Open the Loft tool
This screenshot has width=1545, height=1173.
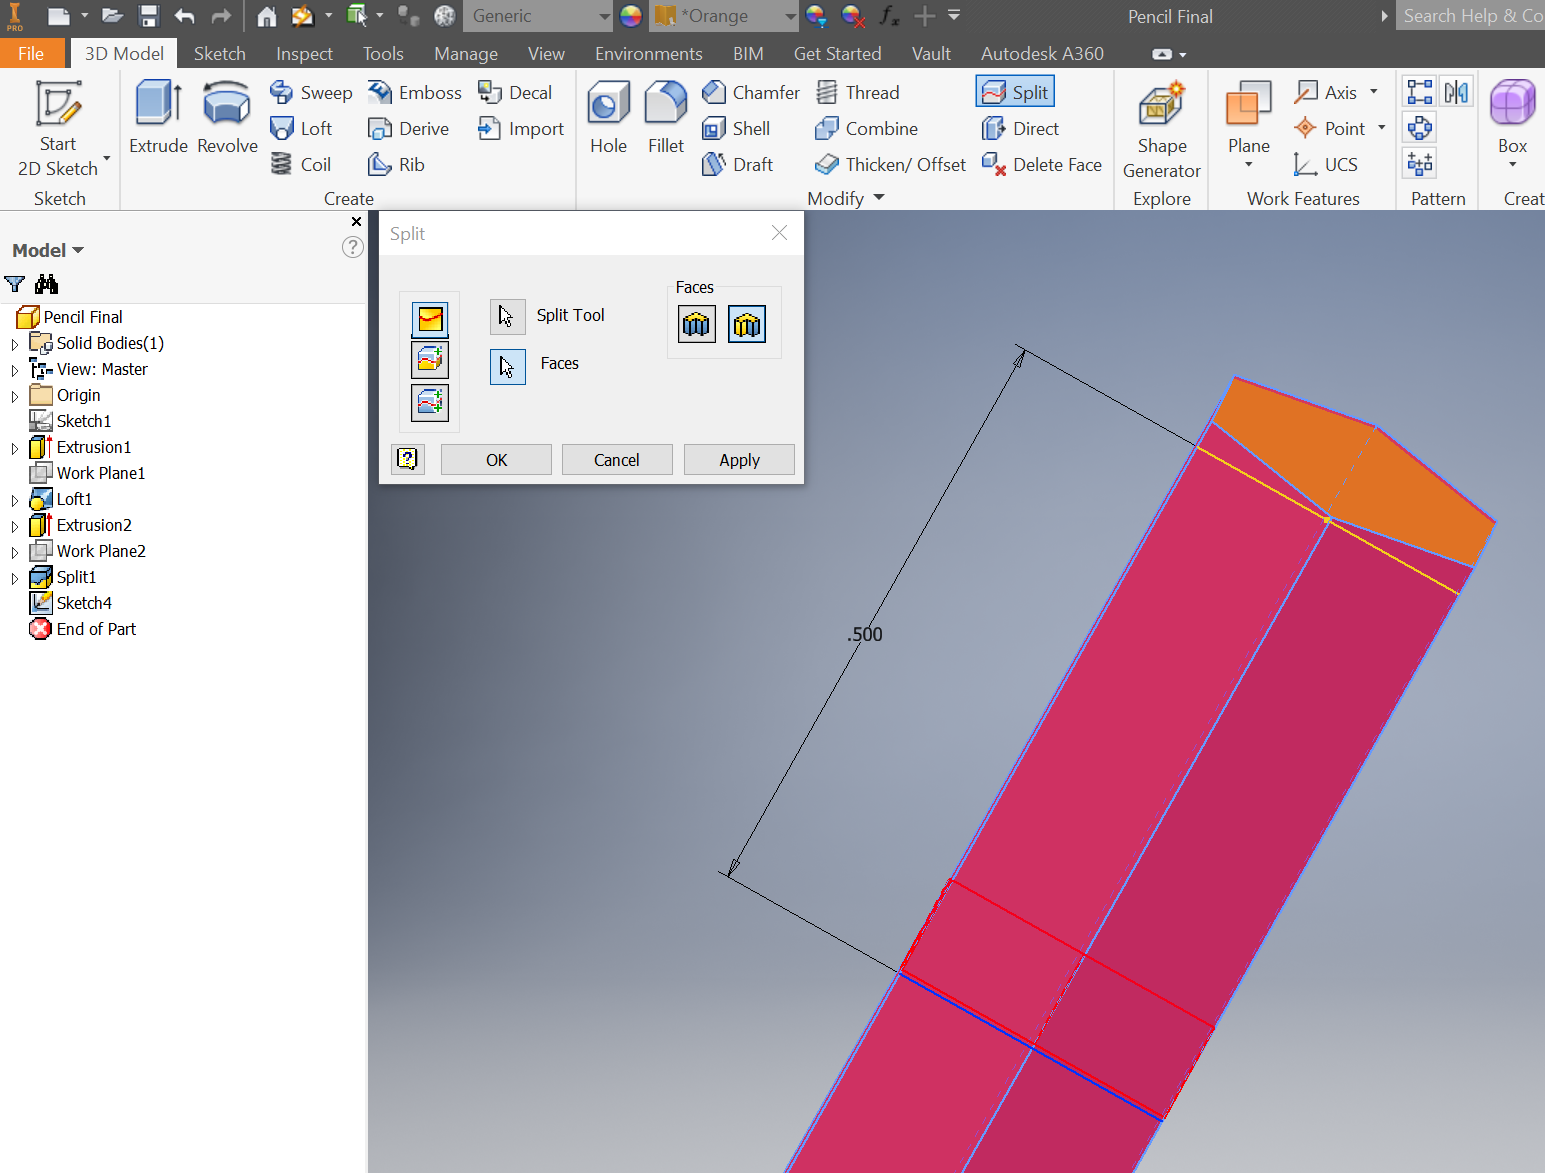pos(300,128)
